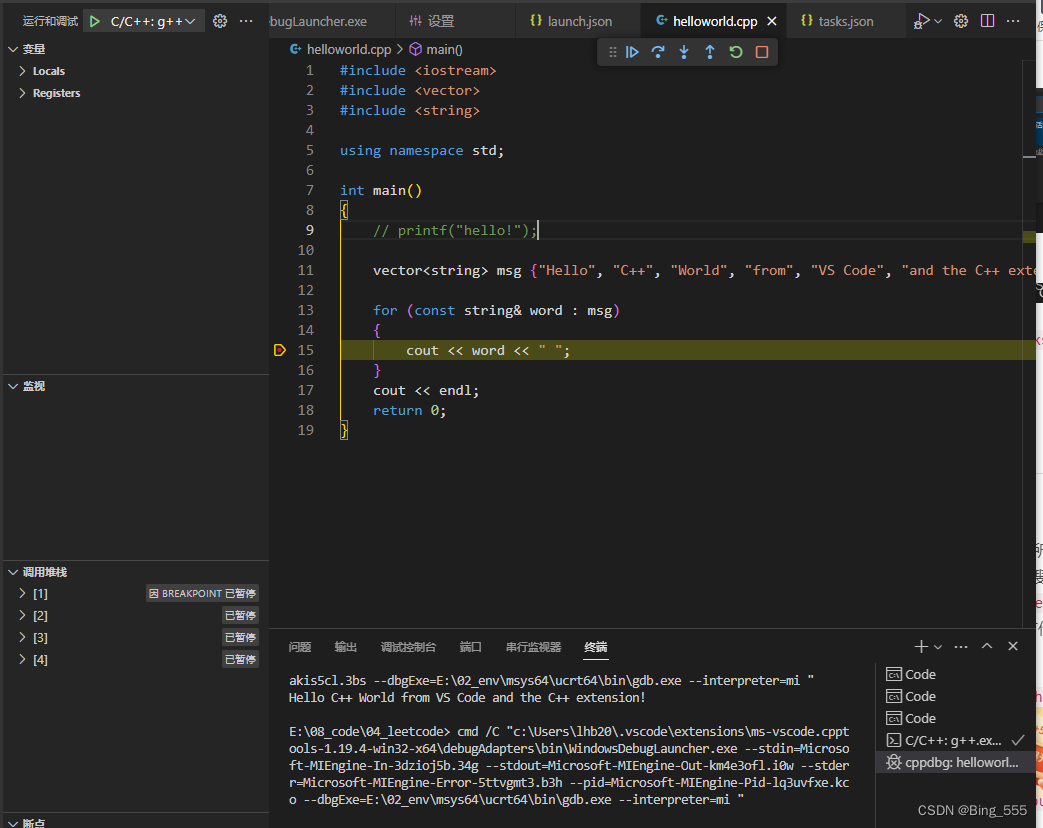Open the new terminal profile dropdown
1043x828 pixels.
click(x=938, y=646)
